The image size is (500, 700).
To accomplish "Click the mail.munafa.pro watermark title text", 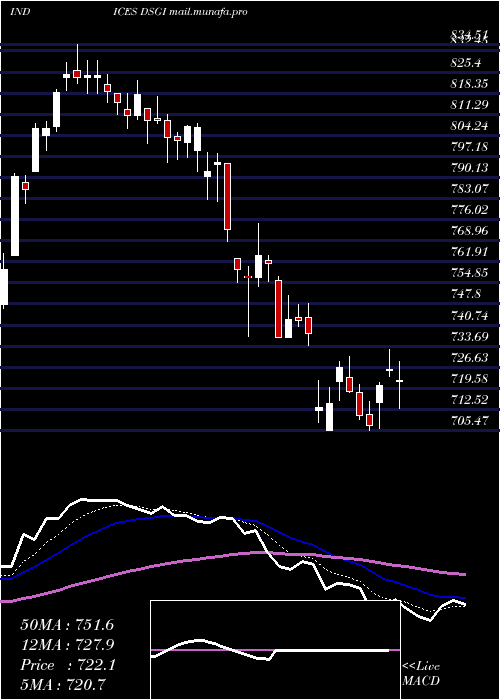I will tap(208, 12).
